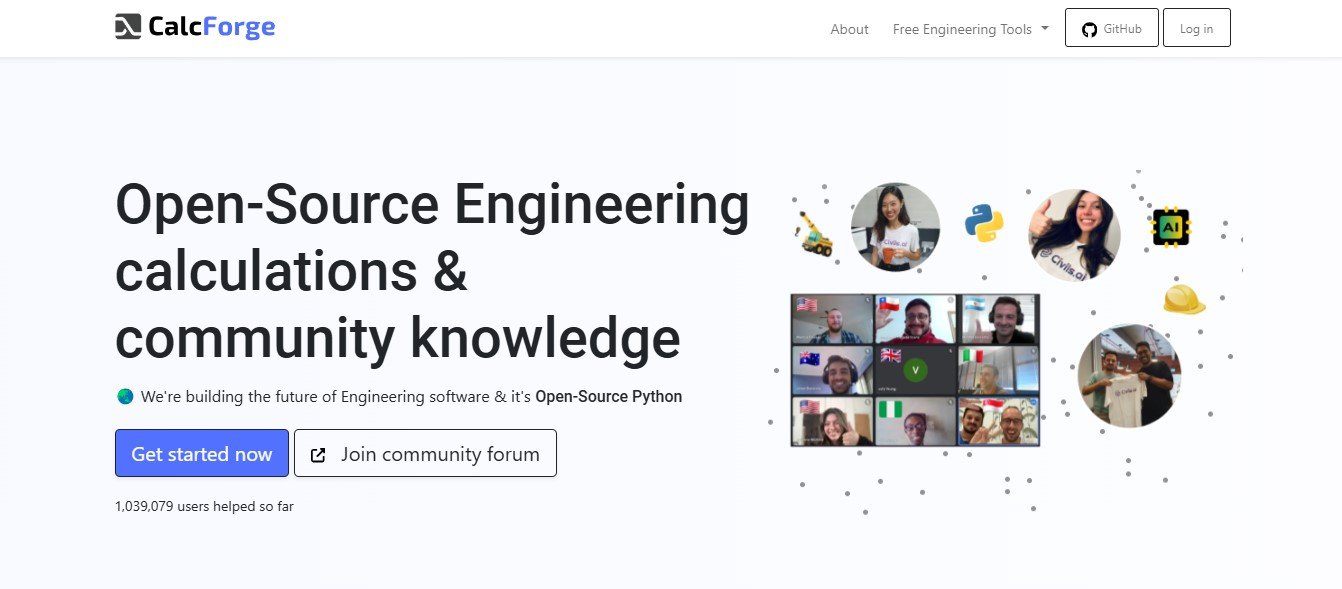Expand the Free Engineering Tools dropdown
1342x589 pixels.
coord(970,29)
